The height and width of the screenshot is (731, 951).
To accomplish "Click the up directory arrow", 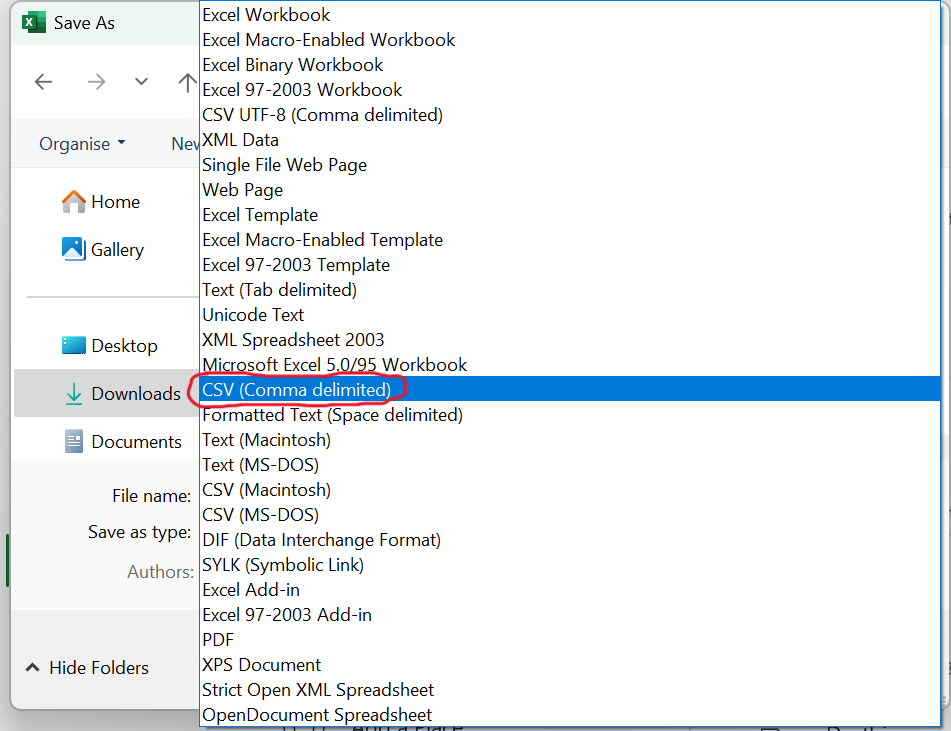I will [x=187, y=82].
